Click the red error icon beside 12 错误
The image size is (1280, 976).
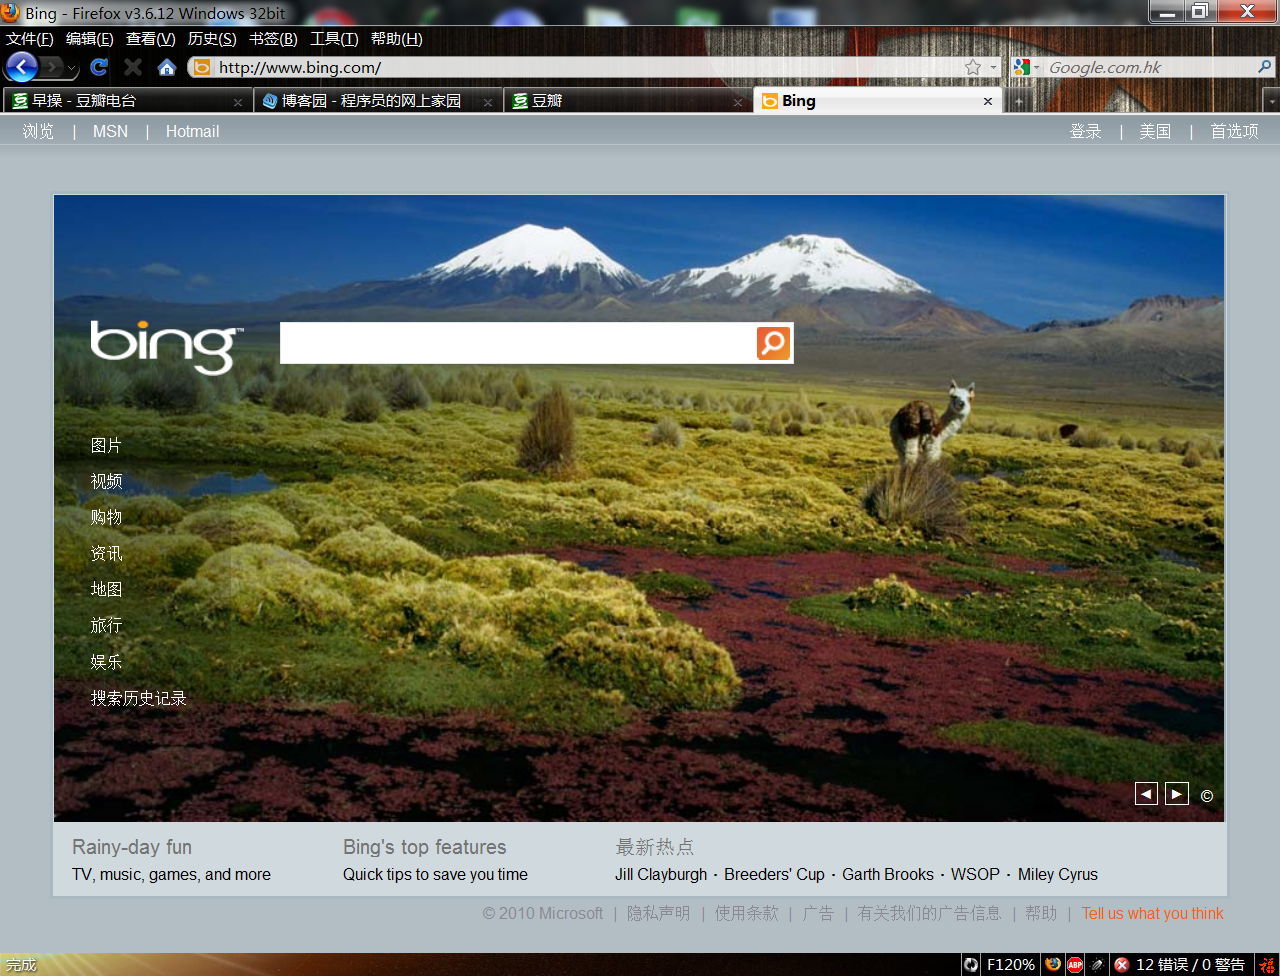[1121, 964]
